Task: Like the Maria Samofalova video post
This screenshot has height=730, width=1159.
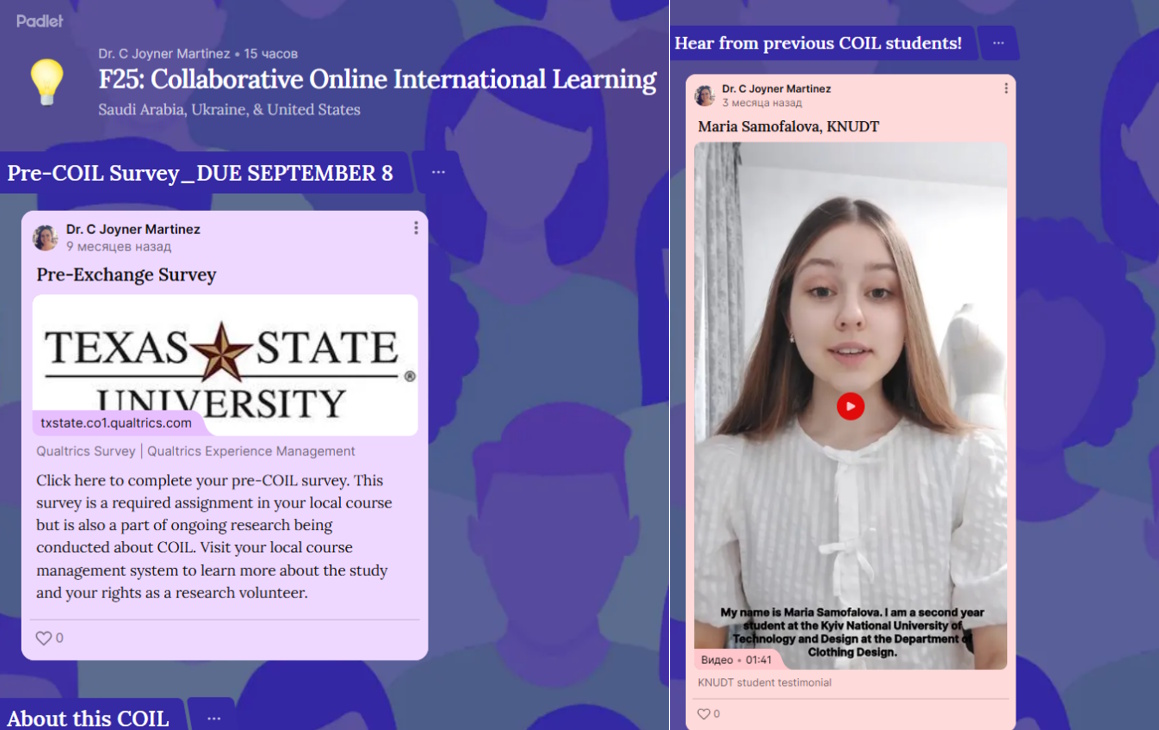Action: [704, 714]
